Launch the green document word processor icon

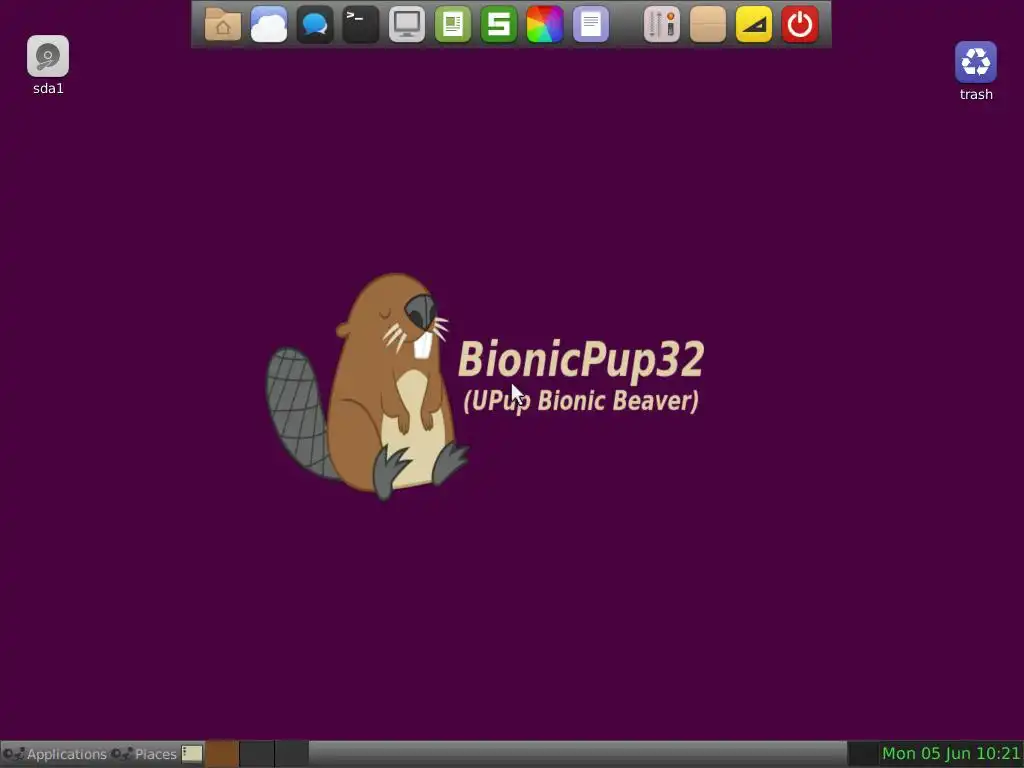pos(453,24)
